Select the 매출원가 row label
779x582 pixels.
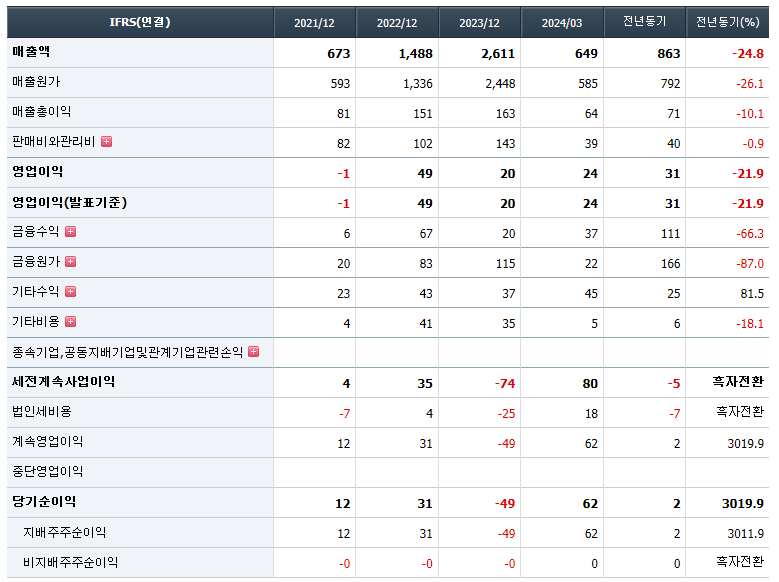coord(36,82)
